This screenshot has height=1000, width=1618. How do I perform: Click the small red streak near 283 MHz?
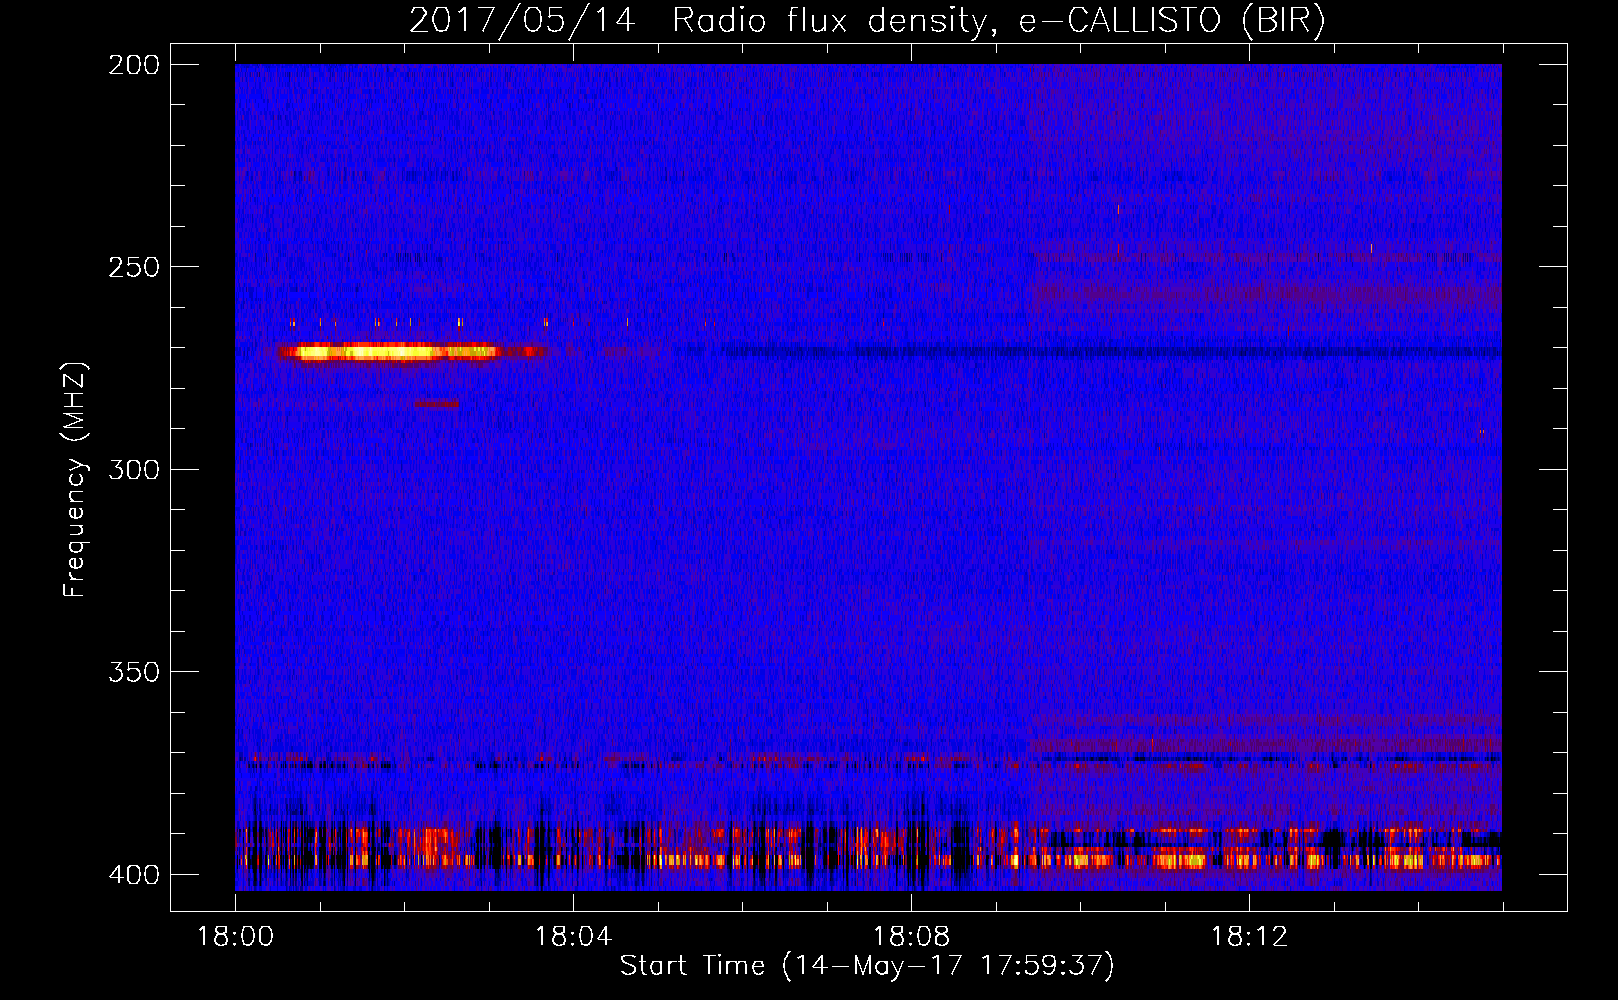[437, 404]
